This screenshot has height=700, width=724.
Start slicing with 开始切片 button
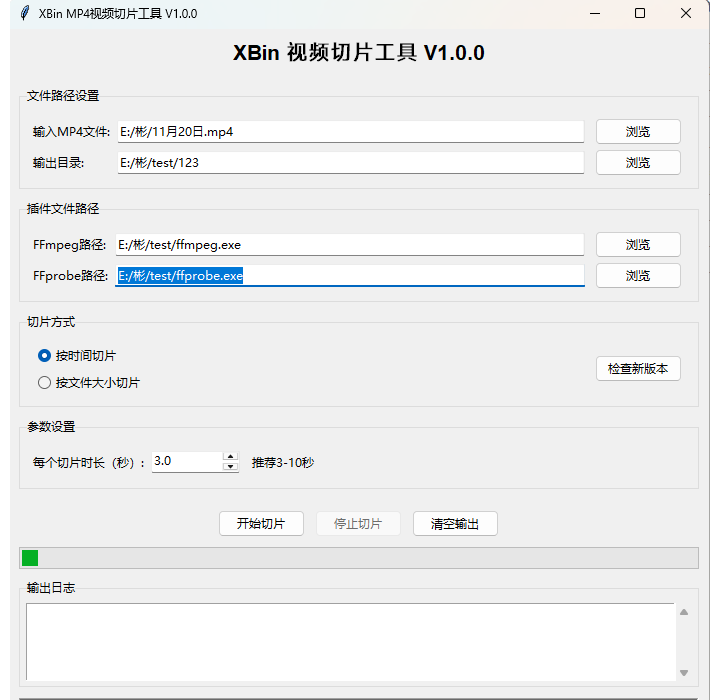260,524
